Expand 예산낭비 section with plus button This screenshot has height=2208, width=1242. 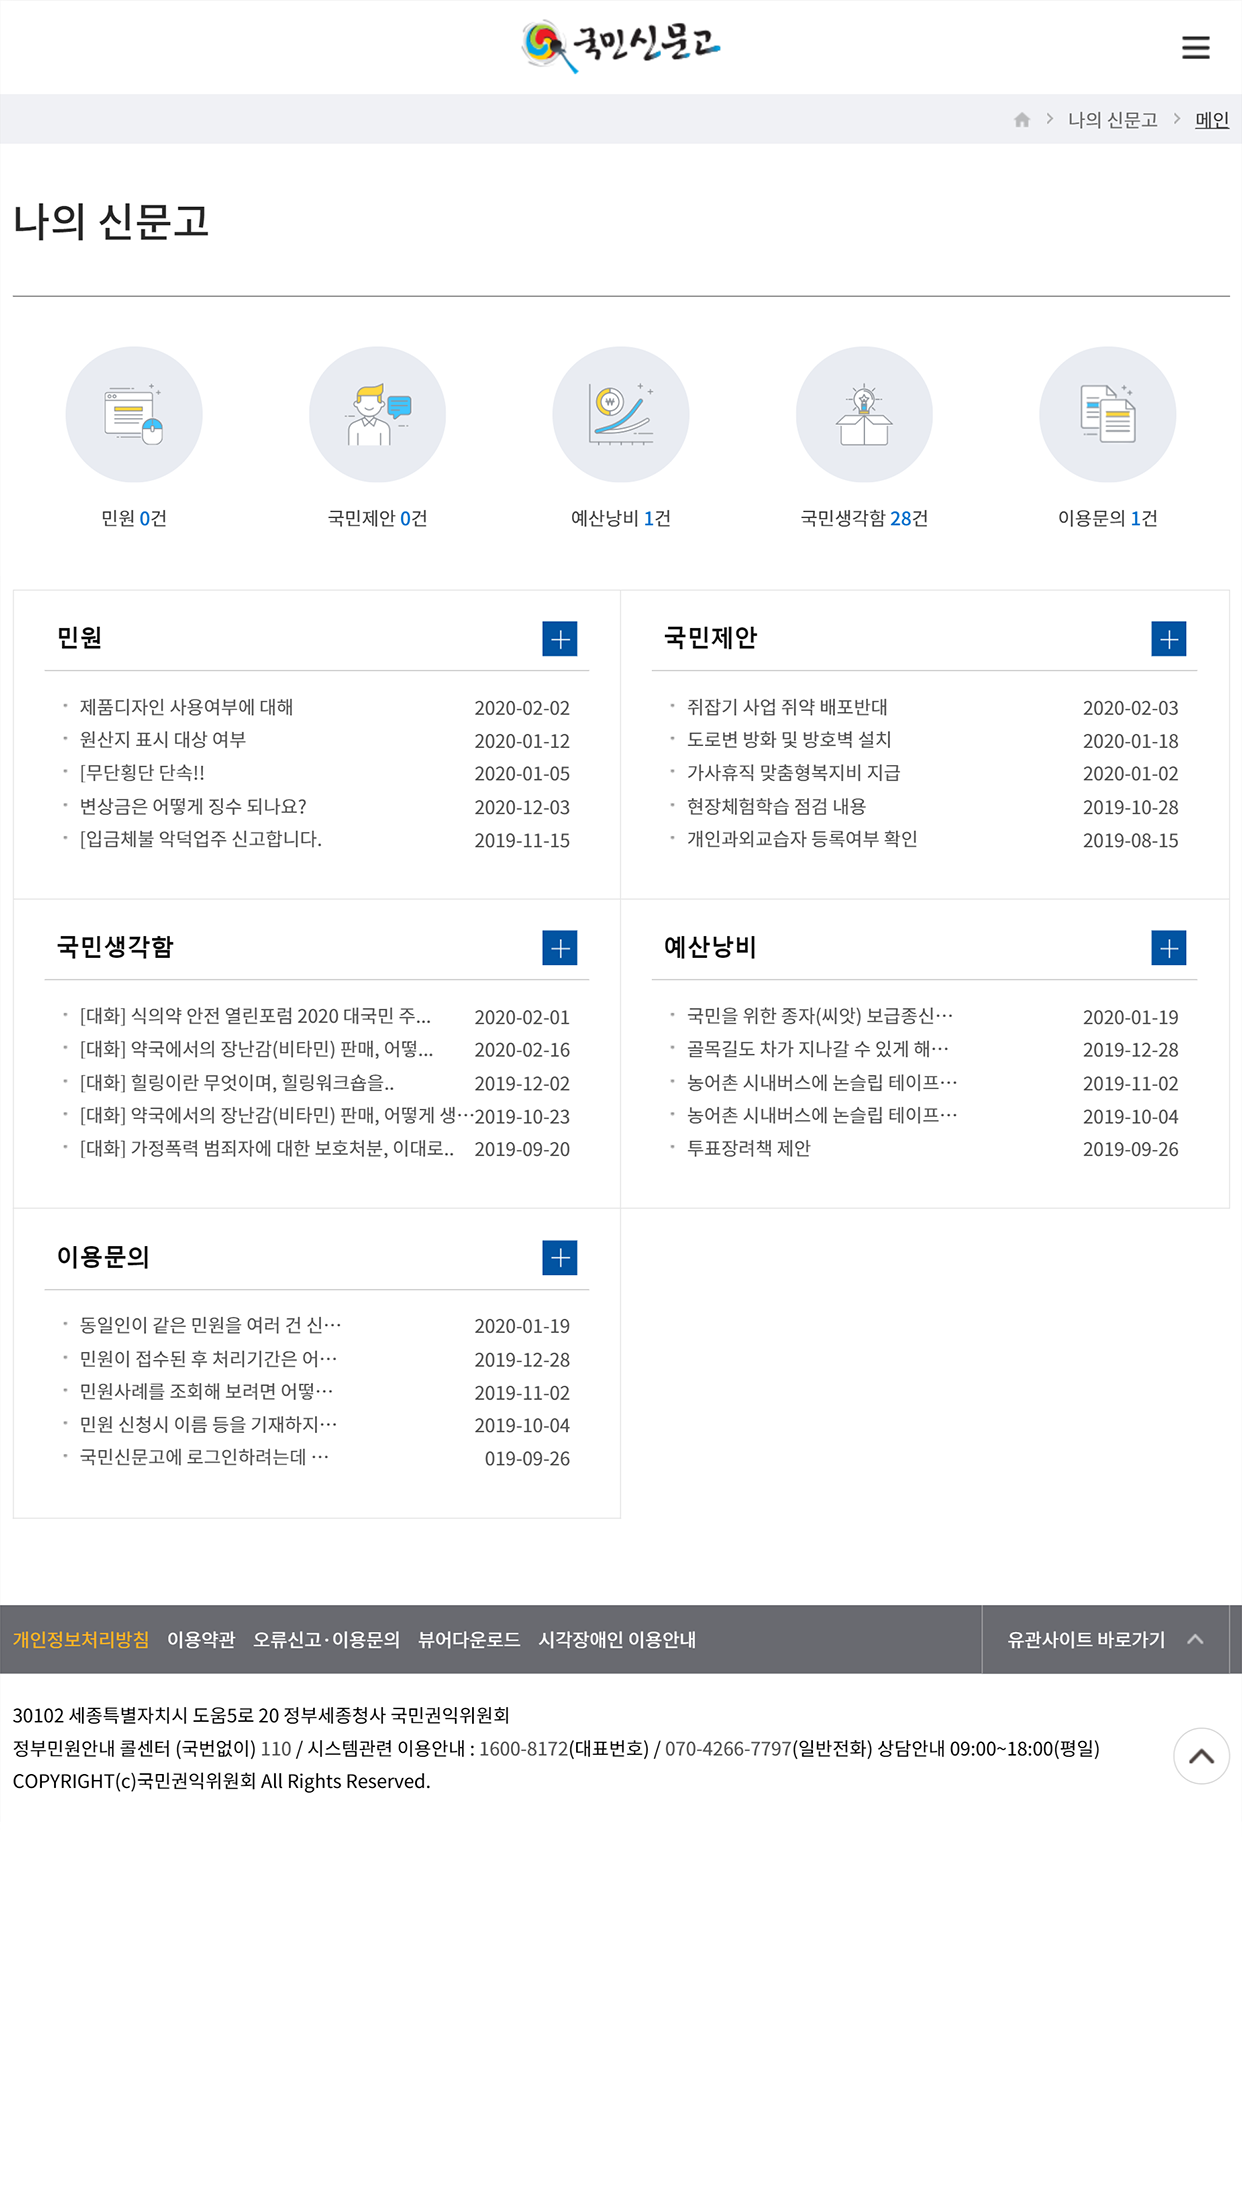(x=1168, y=948)
